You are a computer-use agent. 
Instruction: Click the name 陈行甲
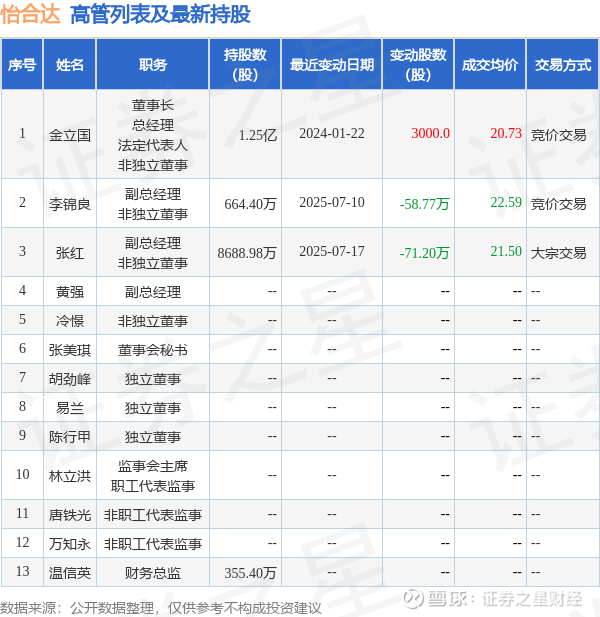coord(70,437)
